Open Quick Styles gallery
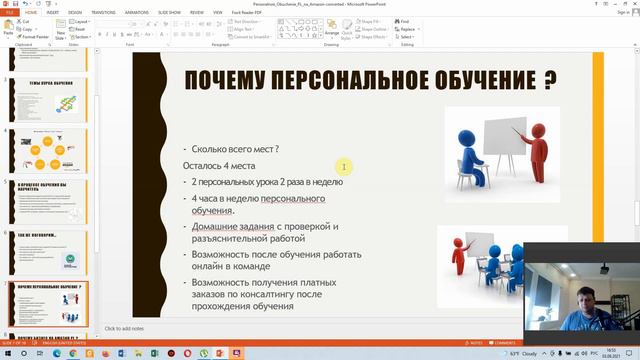The width and height of the screenshot is (640, 360). (347, 29)
